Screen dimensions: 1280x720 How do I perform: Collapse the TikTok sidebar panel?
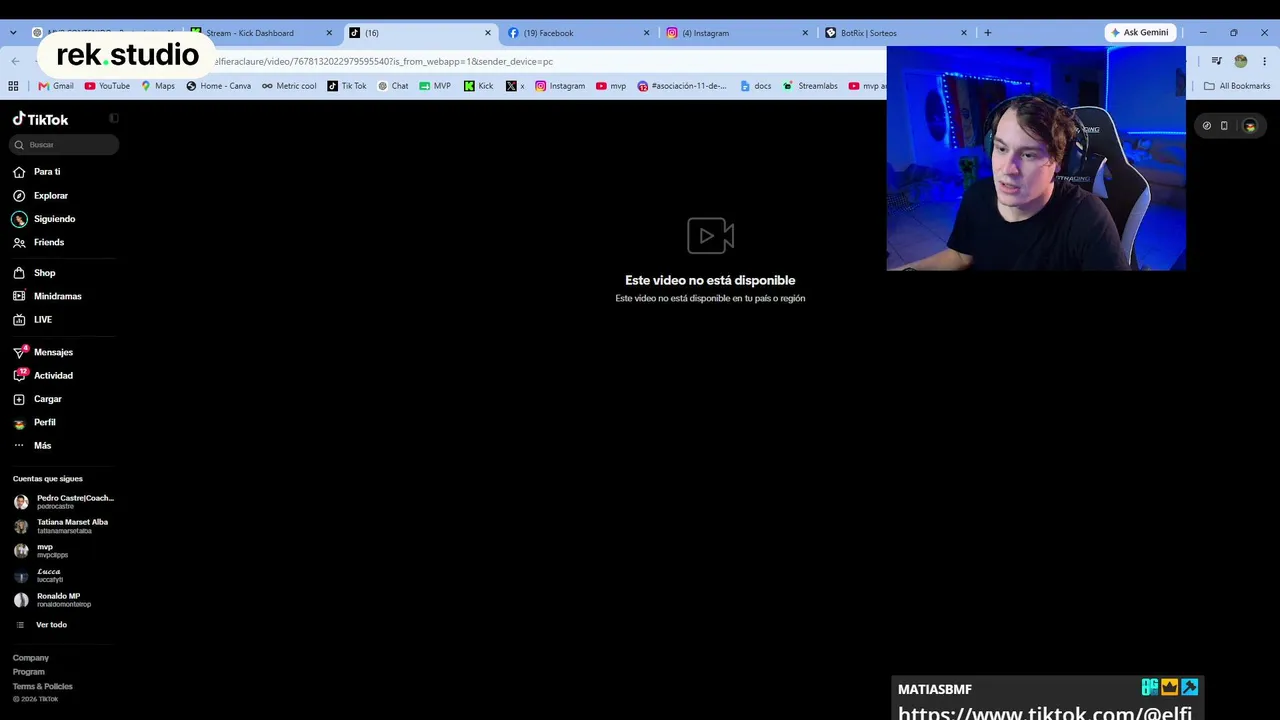(x=114, y=118)
